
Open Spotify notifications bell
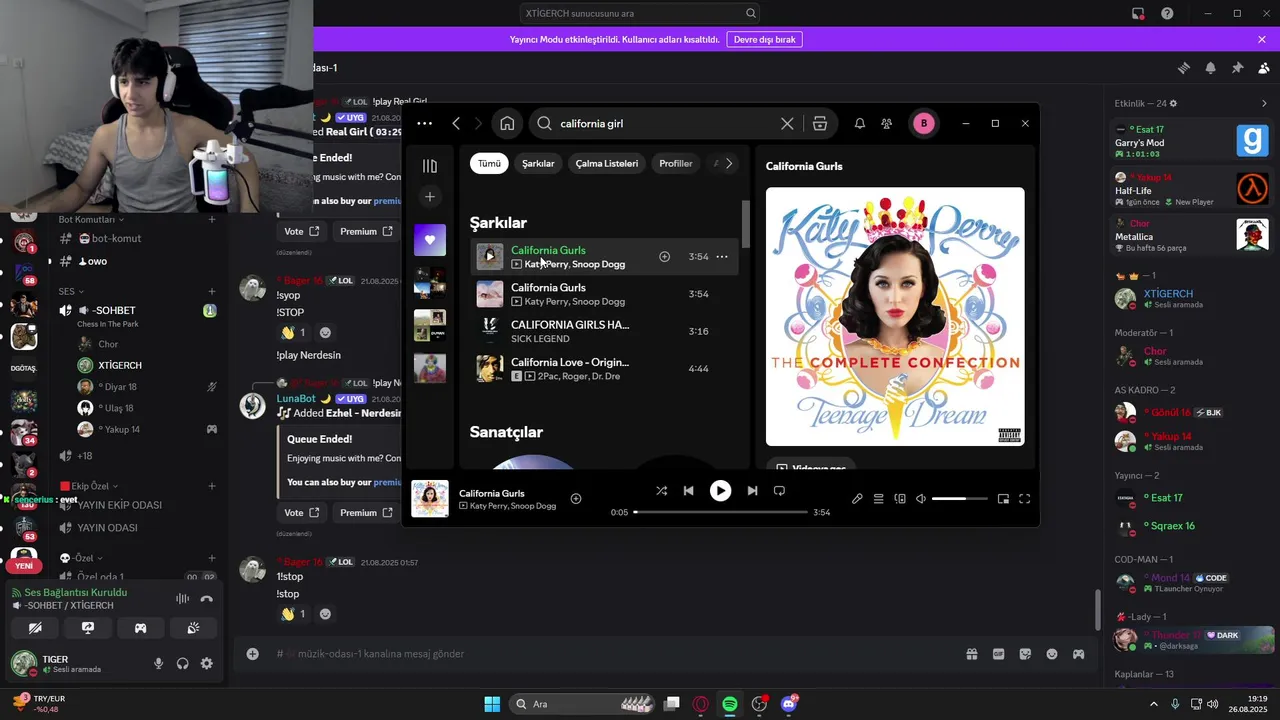[859, 124]
